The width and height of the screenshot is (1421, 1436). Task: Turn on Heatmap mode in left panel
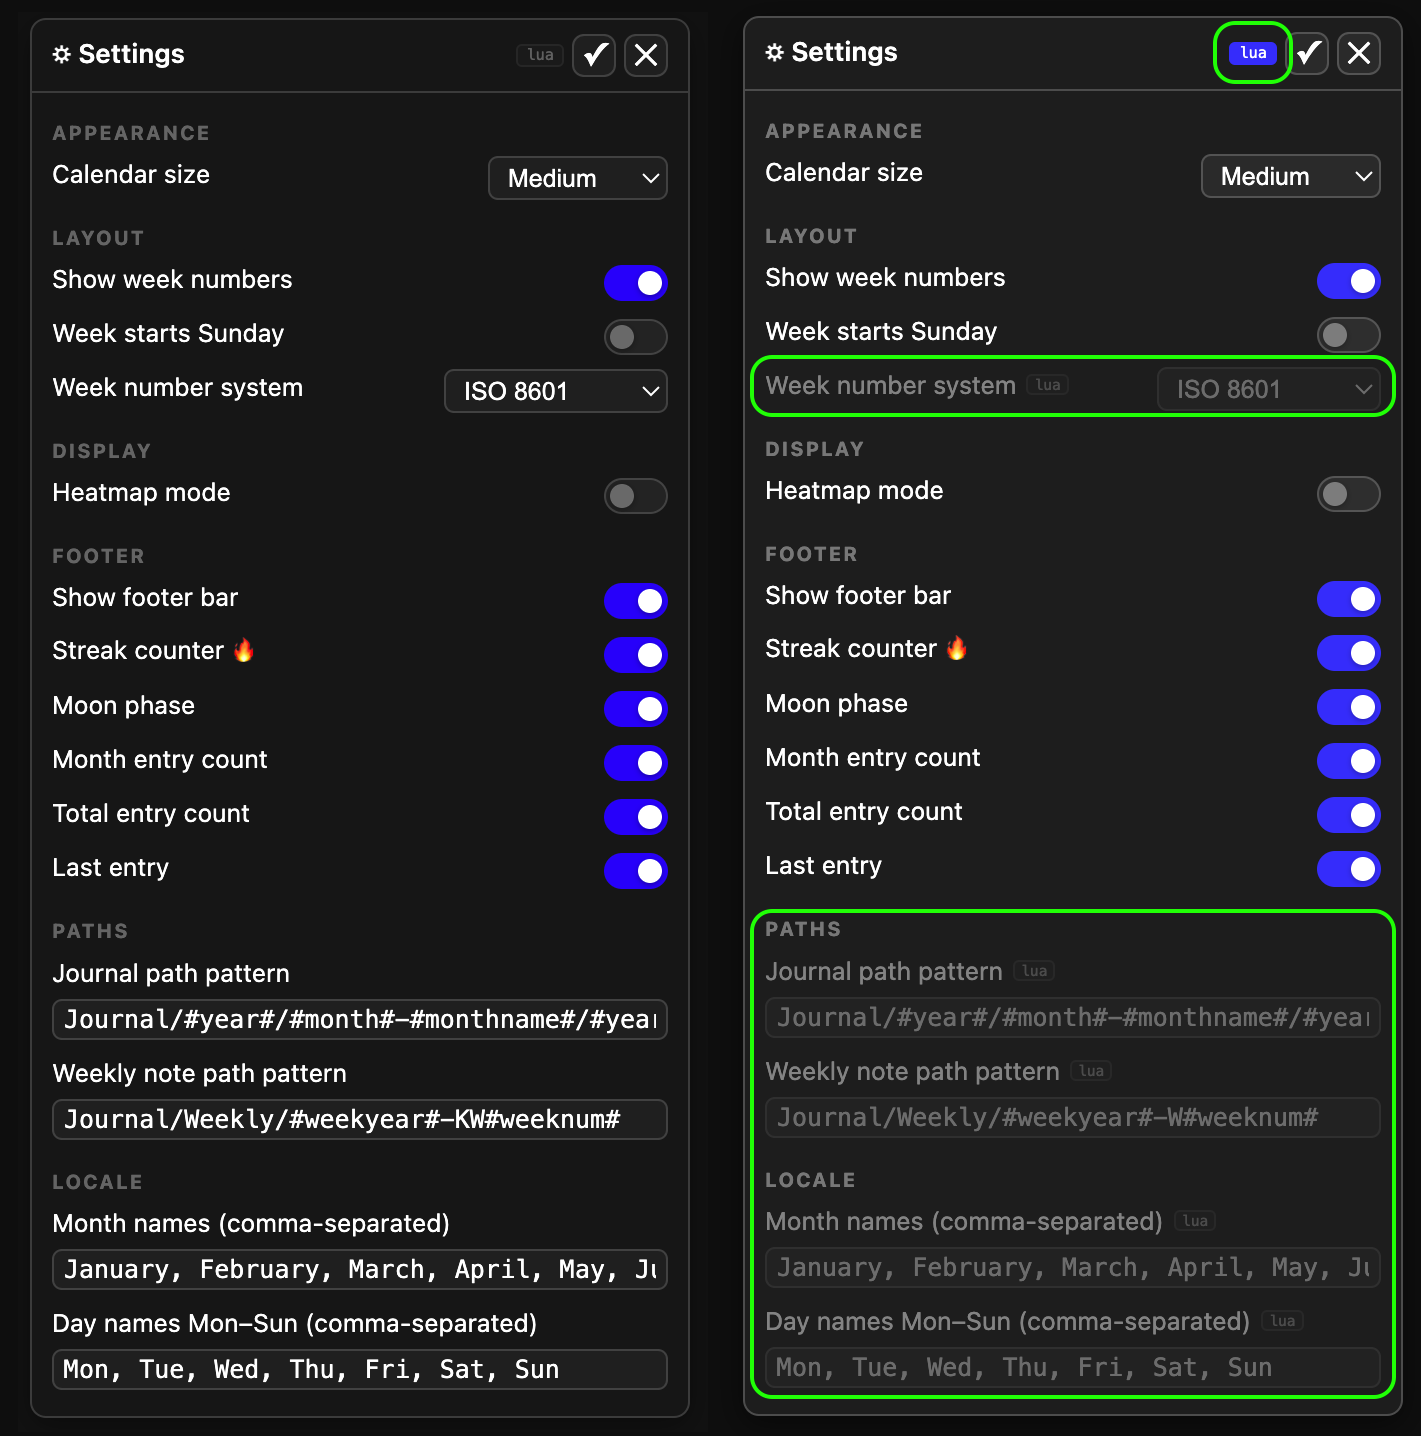point(635,496)
